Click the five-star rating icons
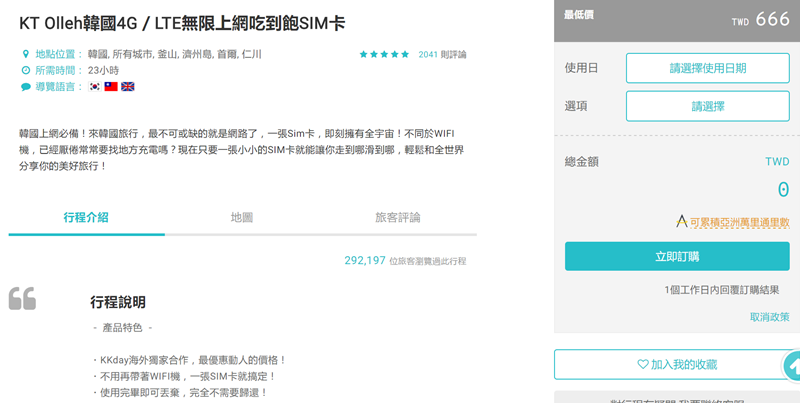The image size is (800, 403). [x=384, y=54]
